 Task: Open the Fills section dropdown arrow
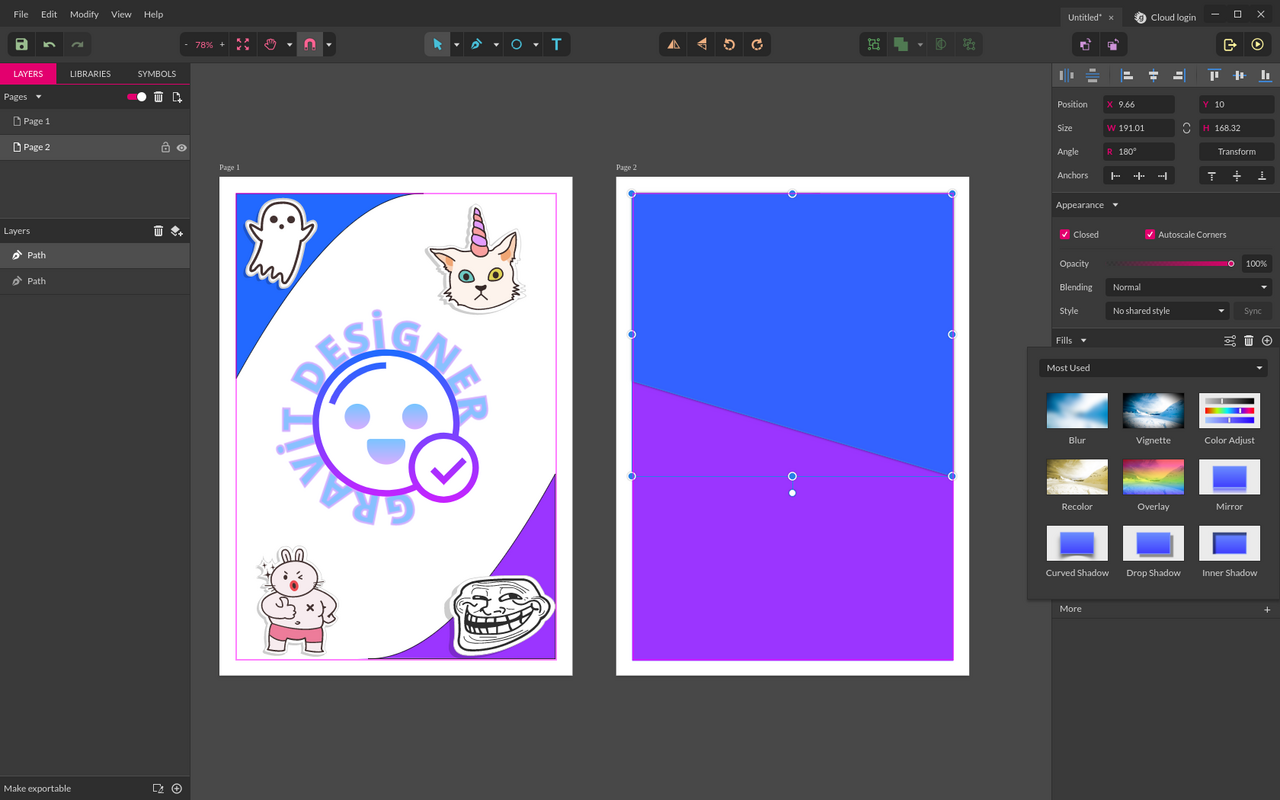[1083, 341]
